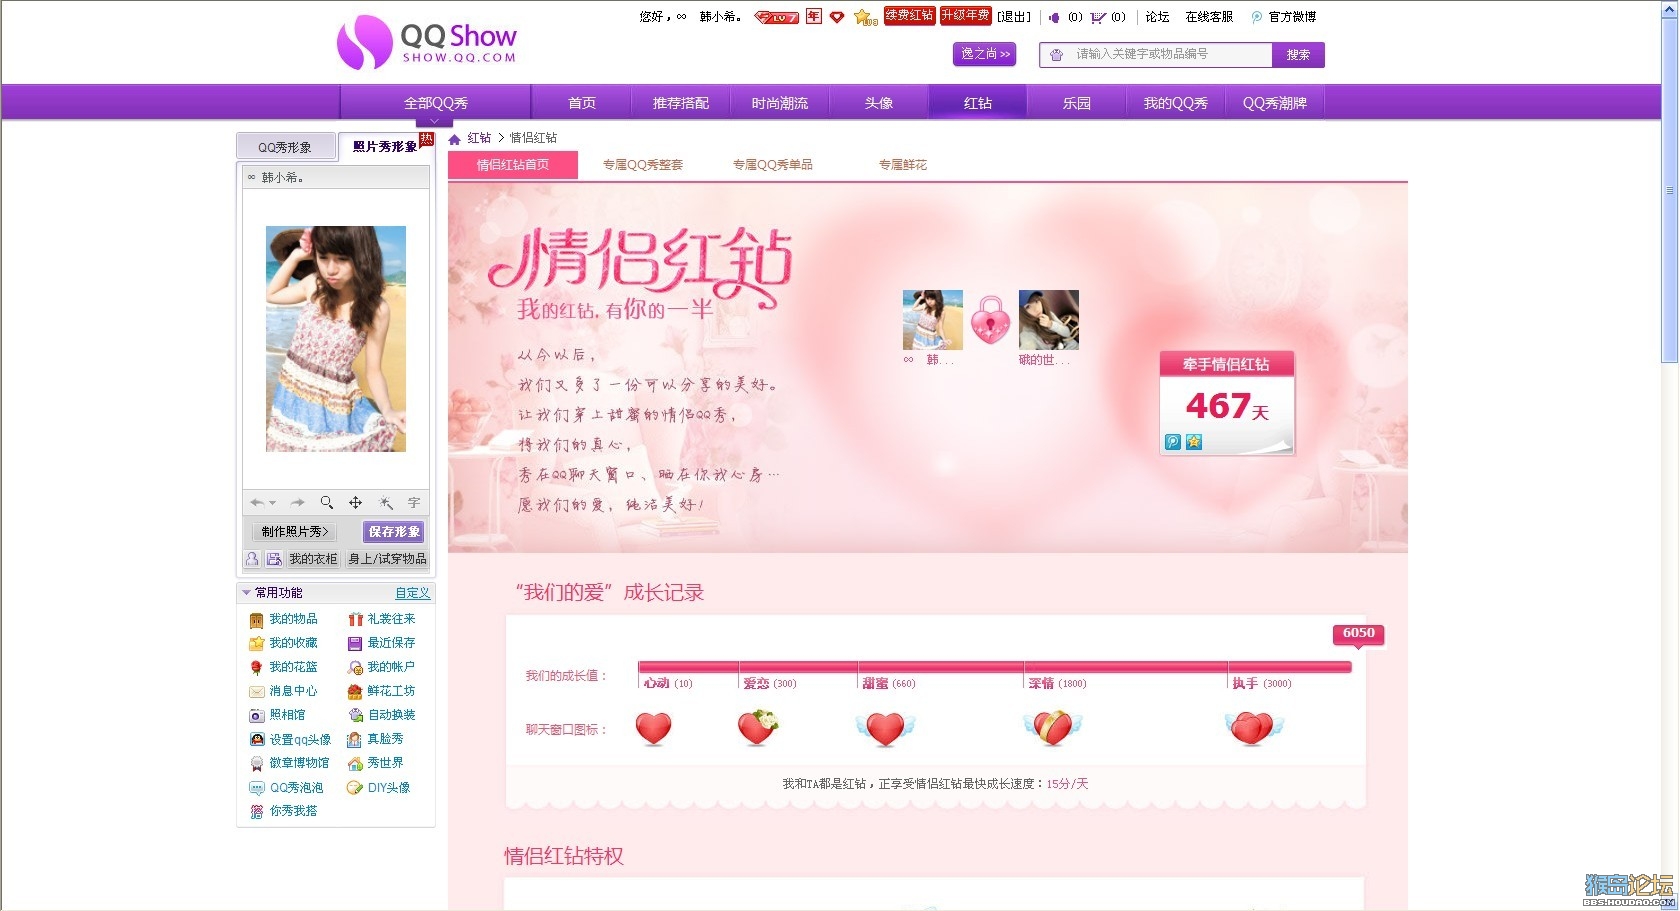Click the red heart diamond icon

(837, 17)
